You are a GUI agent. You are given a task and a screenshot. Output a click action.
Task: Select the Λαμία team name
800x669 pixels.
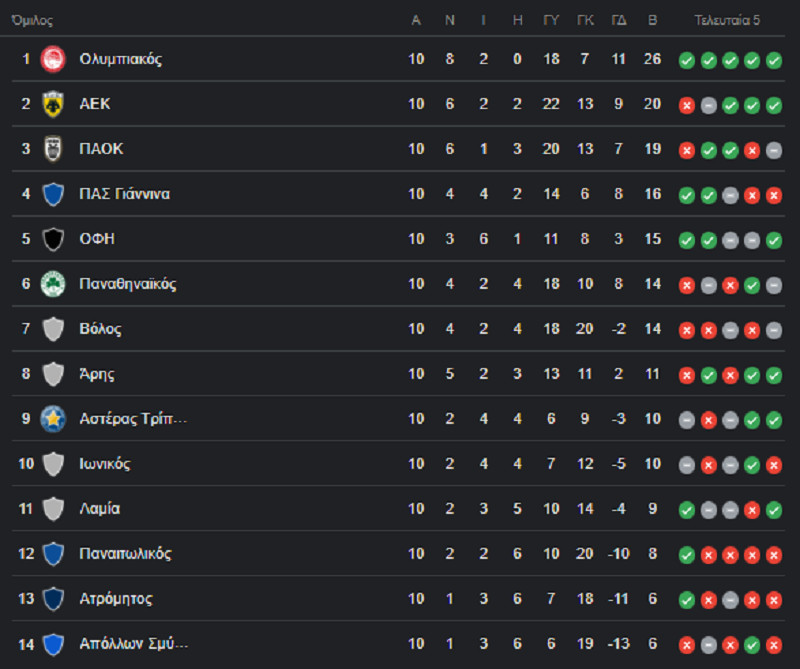tap(100, 509)
